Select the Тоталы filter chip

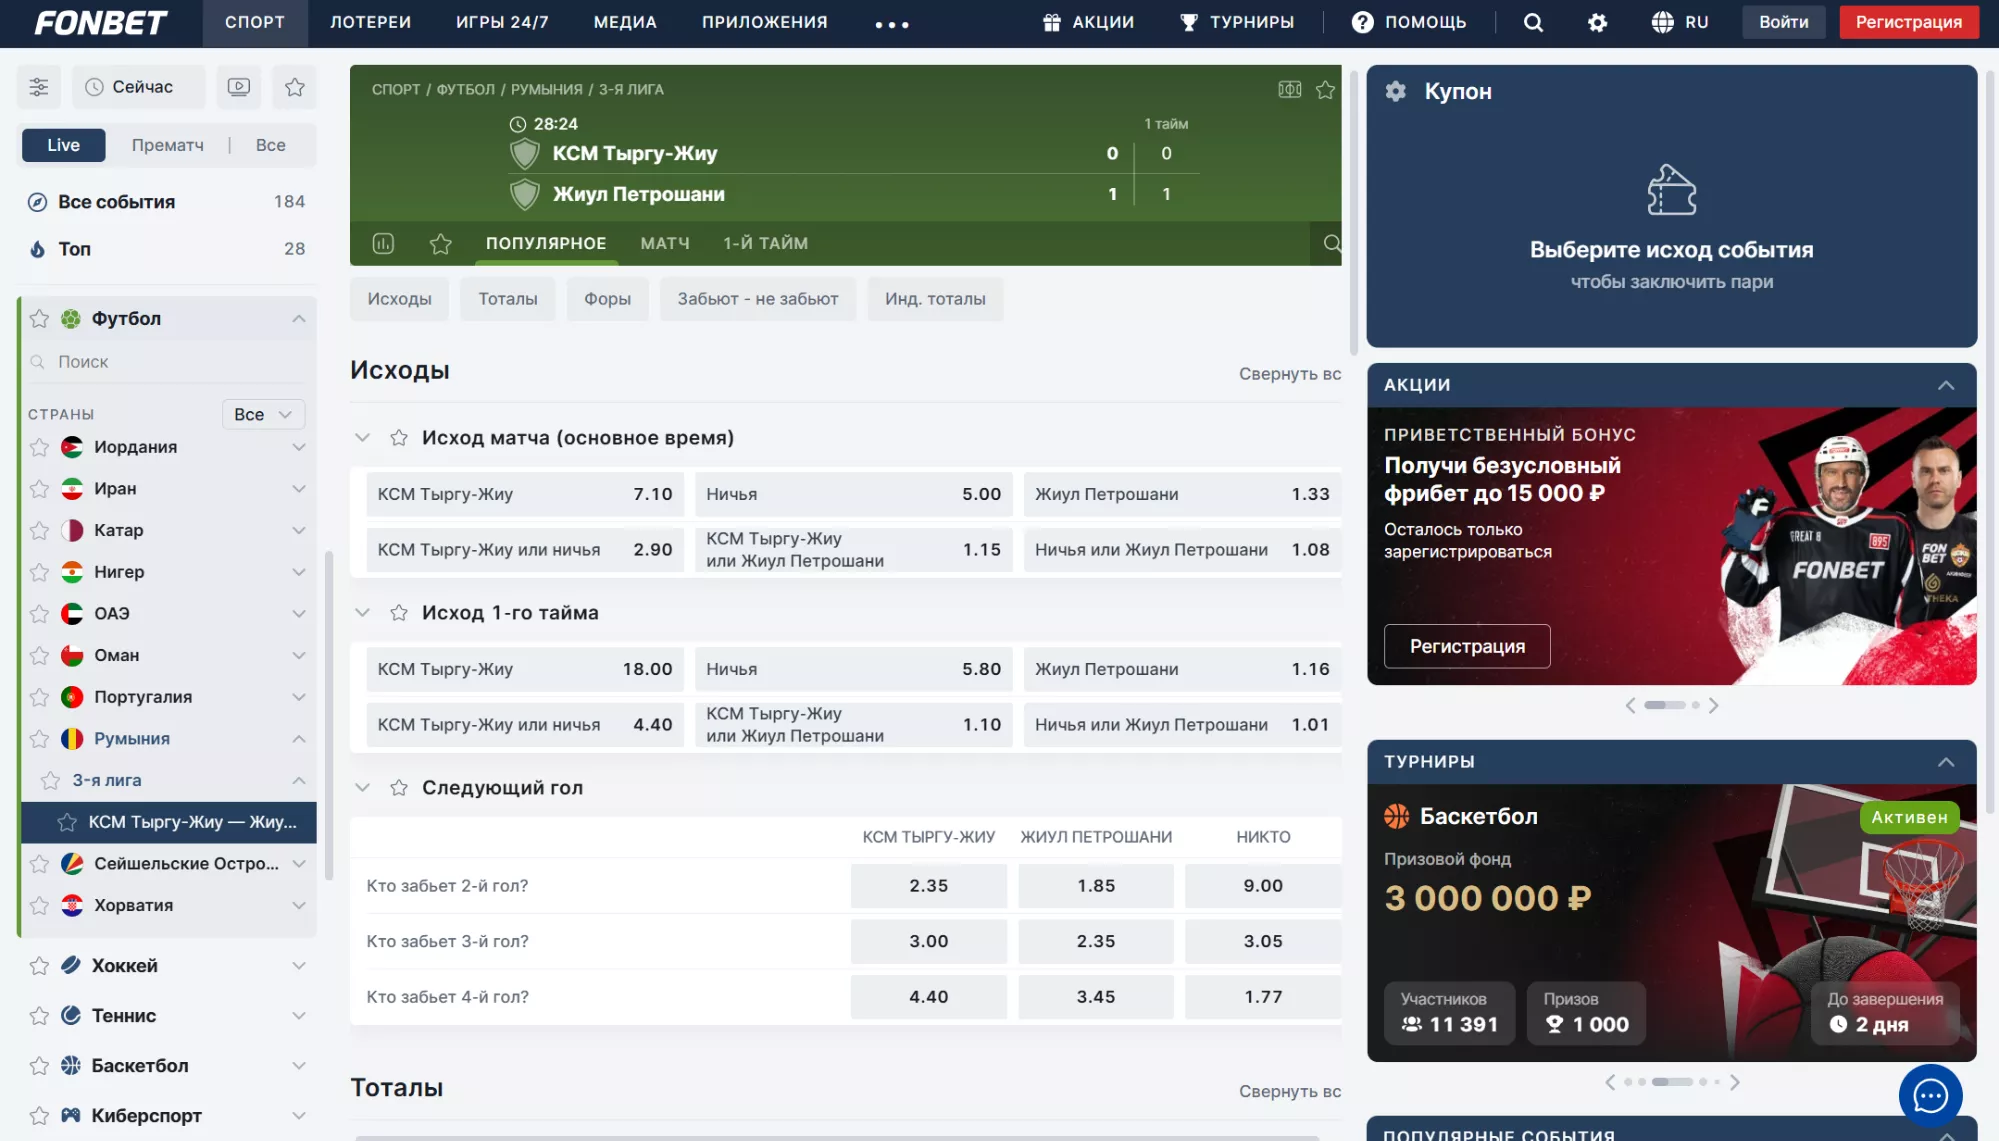(x=507, y=299)
